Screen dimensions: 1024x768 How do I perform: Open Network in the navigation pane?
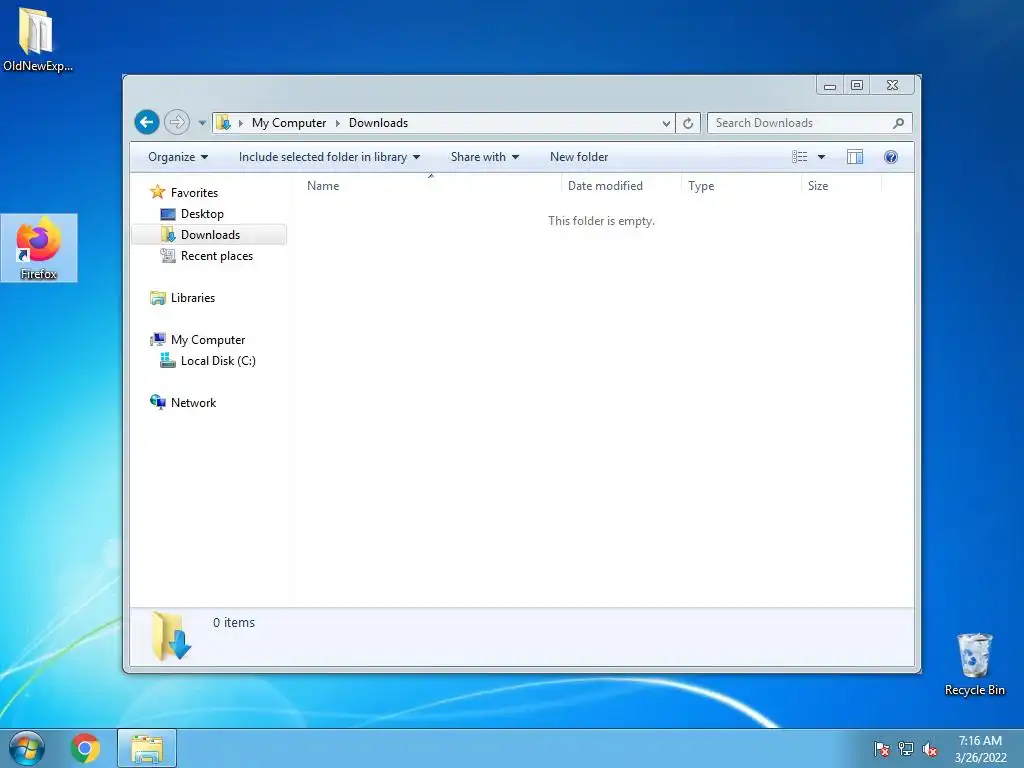pos(193,403)
